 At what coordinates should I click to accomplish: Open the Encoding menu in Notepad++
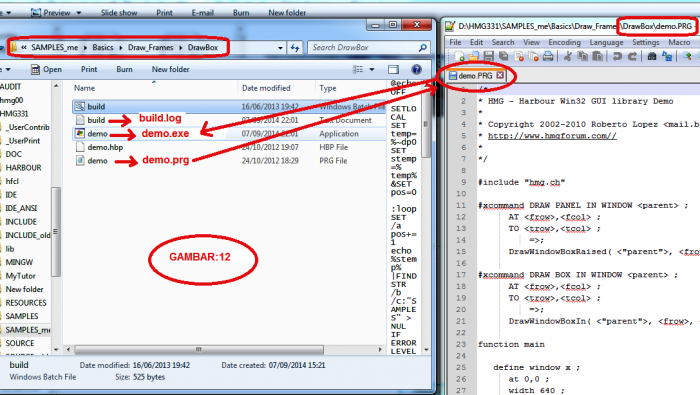point(564,42)
